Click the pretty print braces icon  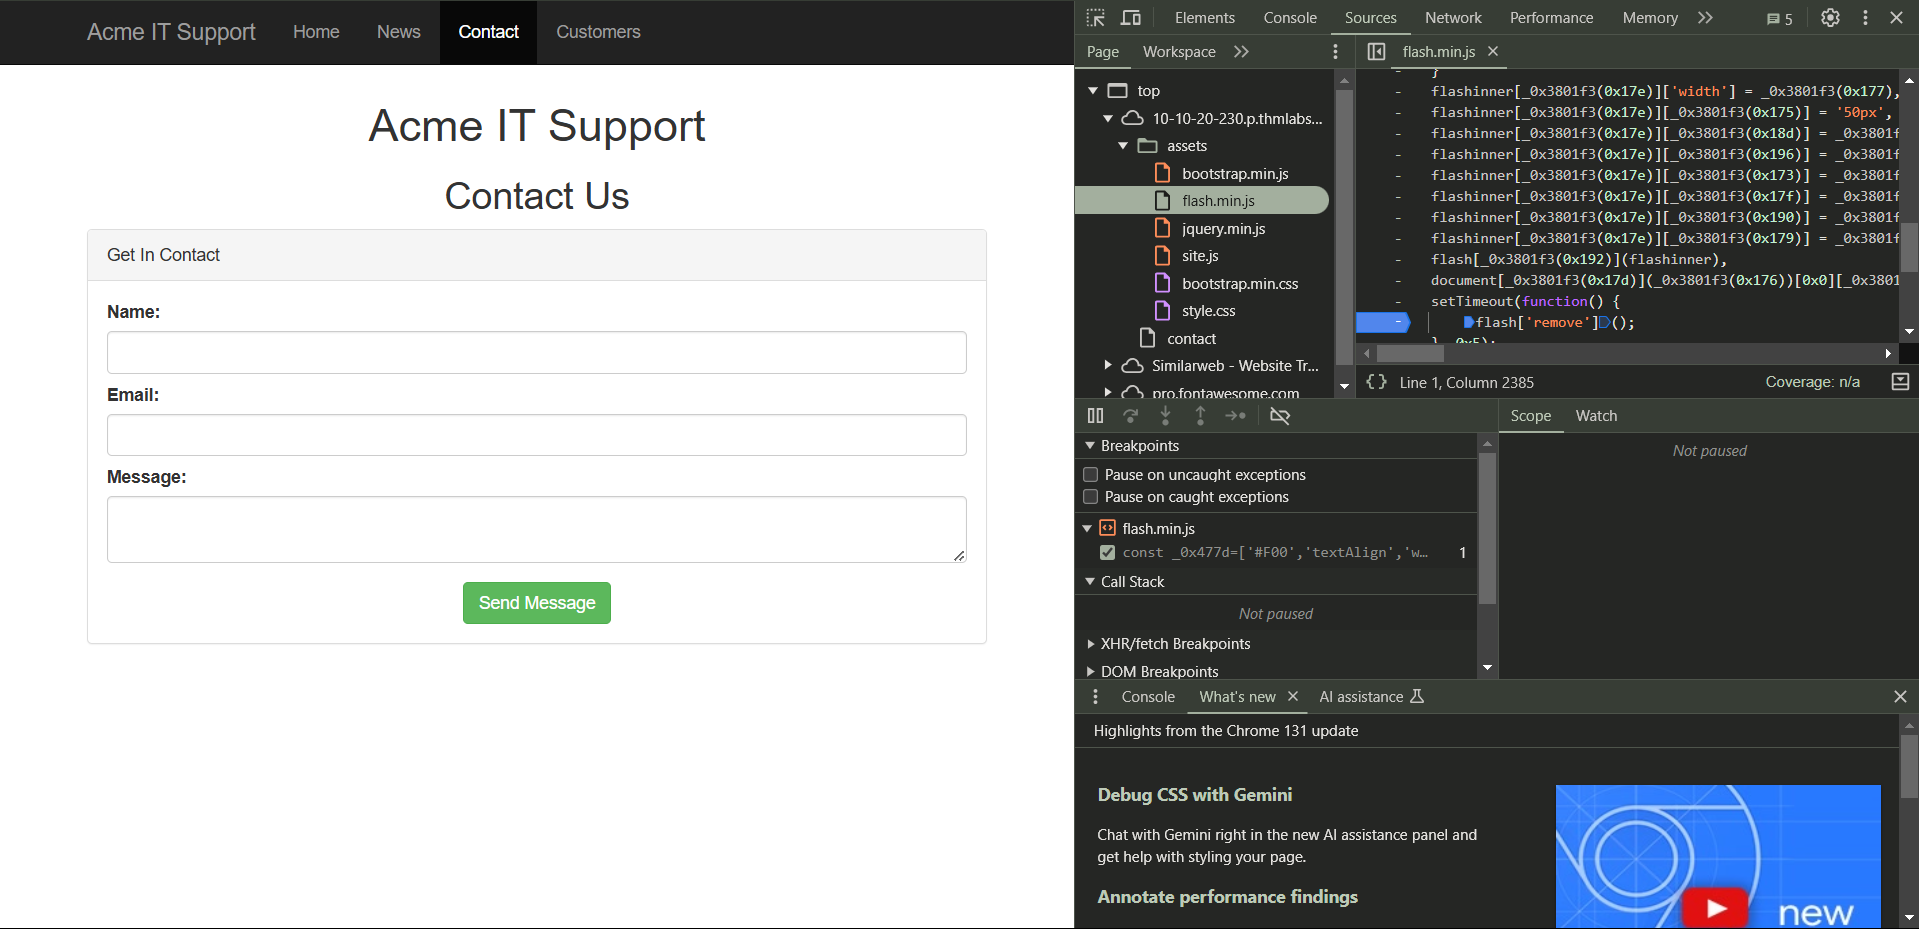[1377, 382]
